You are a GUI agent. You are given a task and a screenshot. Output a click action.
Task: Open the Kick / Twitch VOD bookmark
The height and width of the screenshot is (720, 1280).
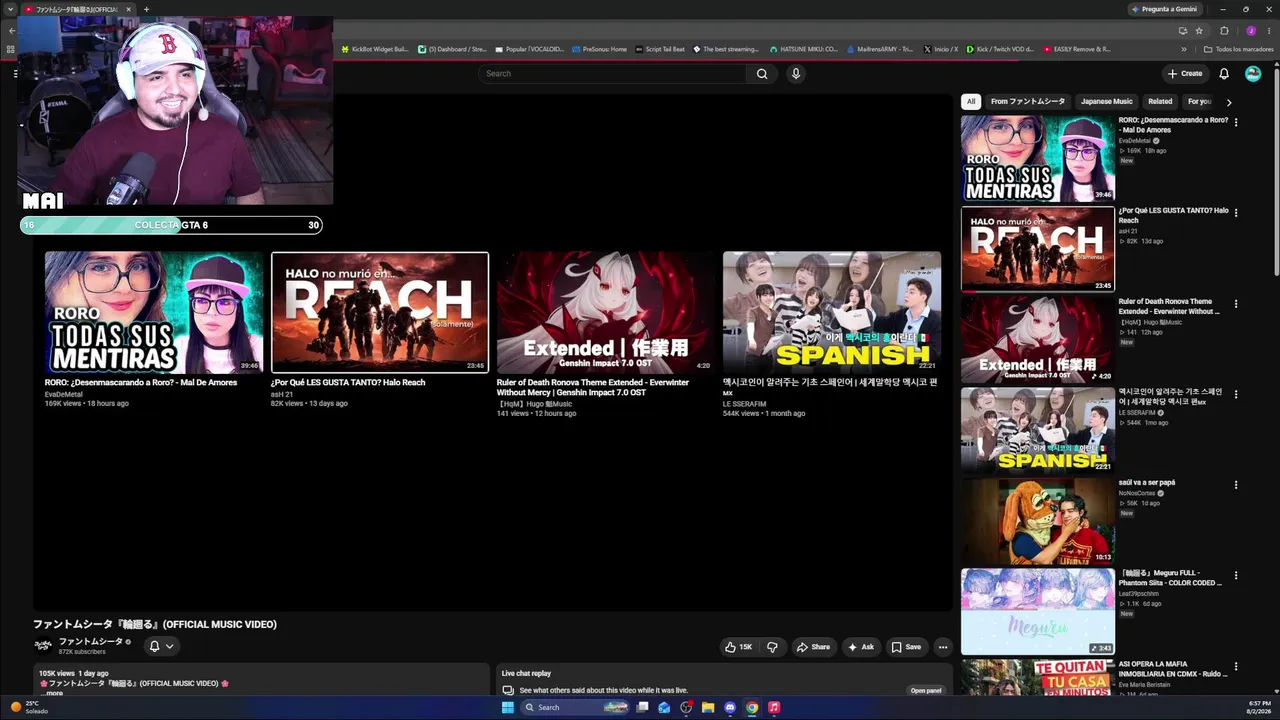(1000, 49)
